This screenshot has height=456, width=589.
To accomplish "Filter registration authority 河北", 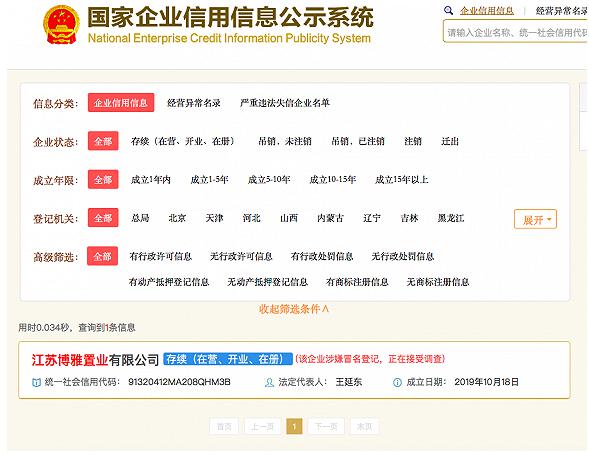I will click(x=252, y=218).
